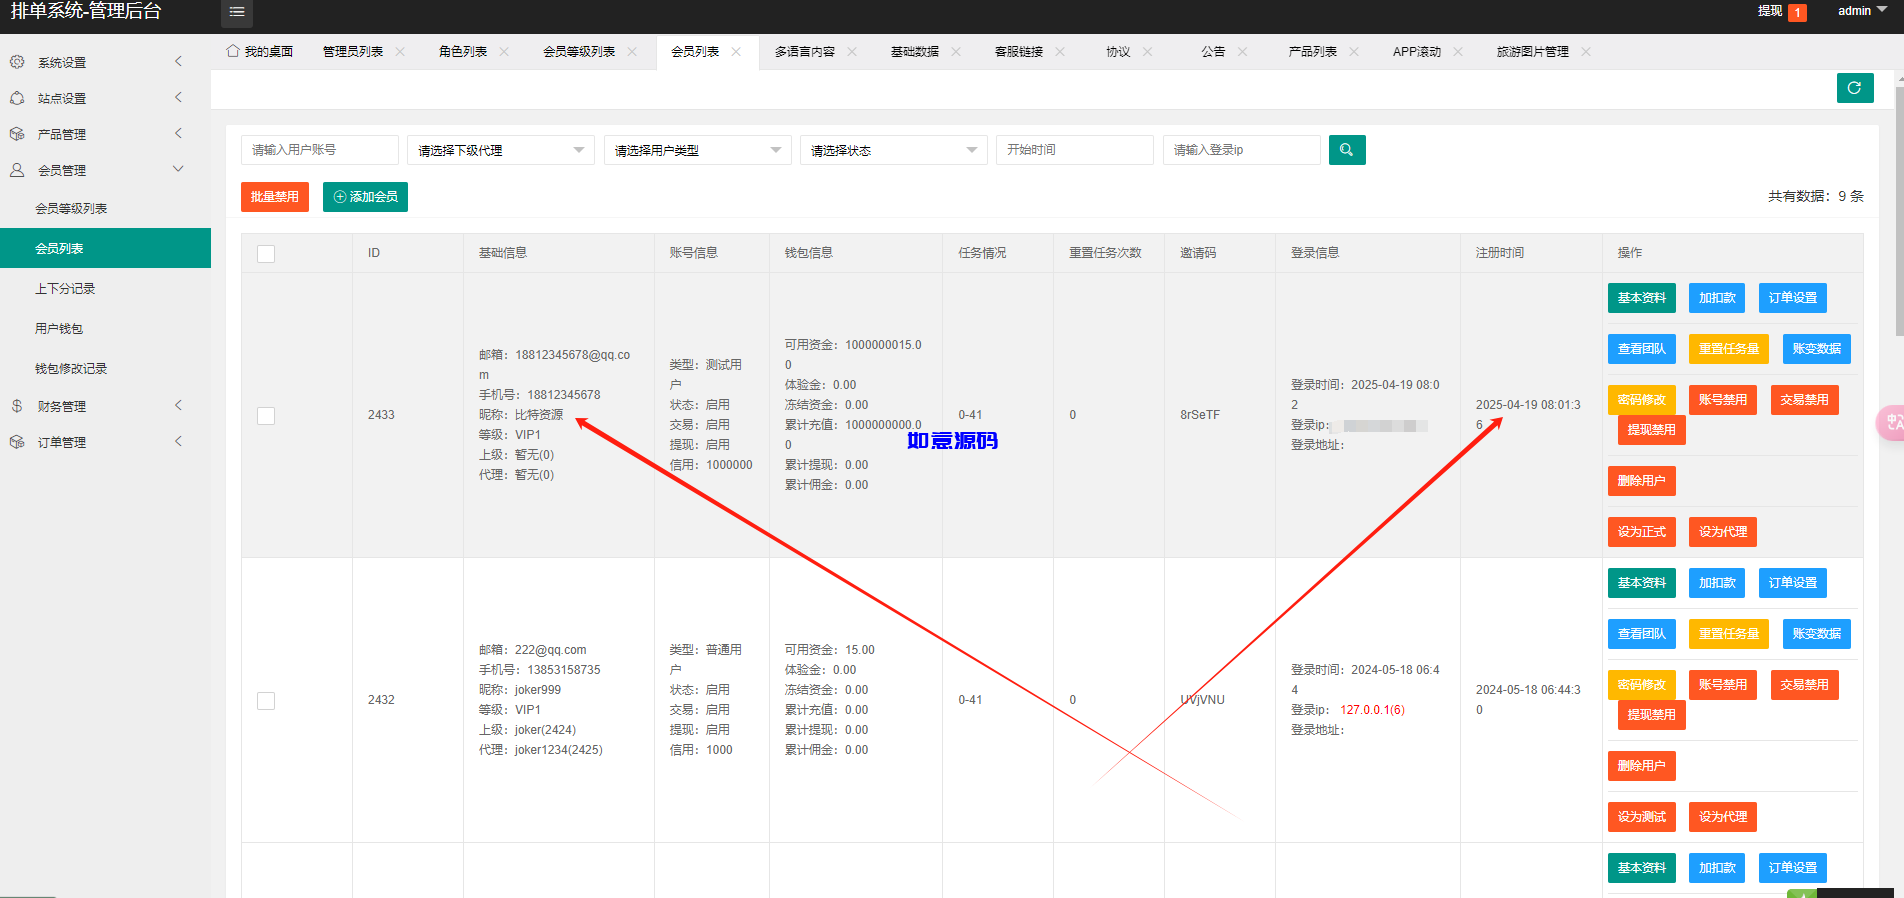
Task: Close the 会员等级列表 tab
Action: (632, 52)
